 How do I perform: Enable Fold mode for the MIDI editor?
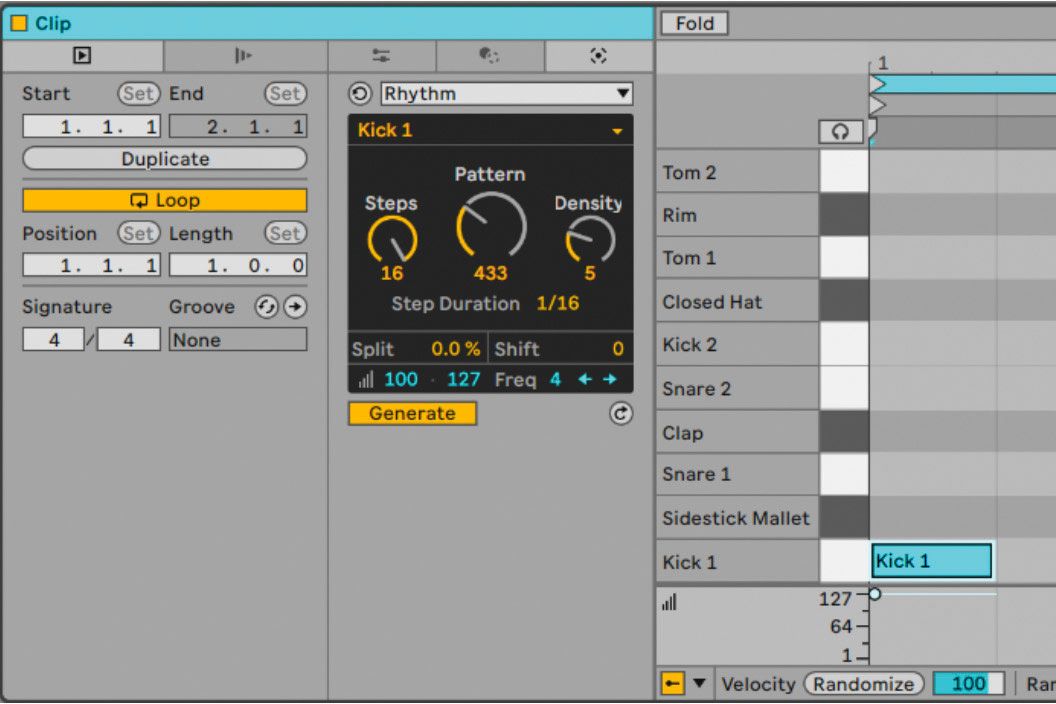tap(694, 23)
